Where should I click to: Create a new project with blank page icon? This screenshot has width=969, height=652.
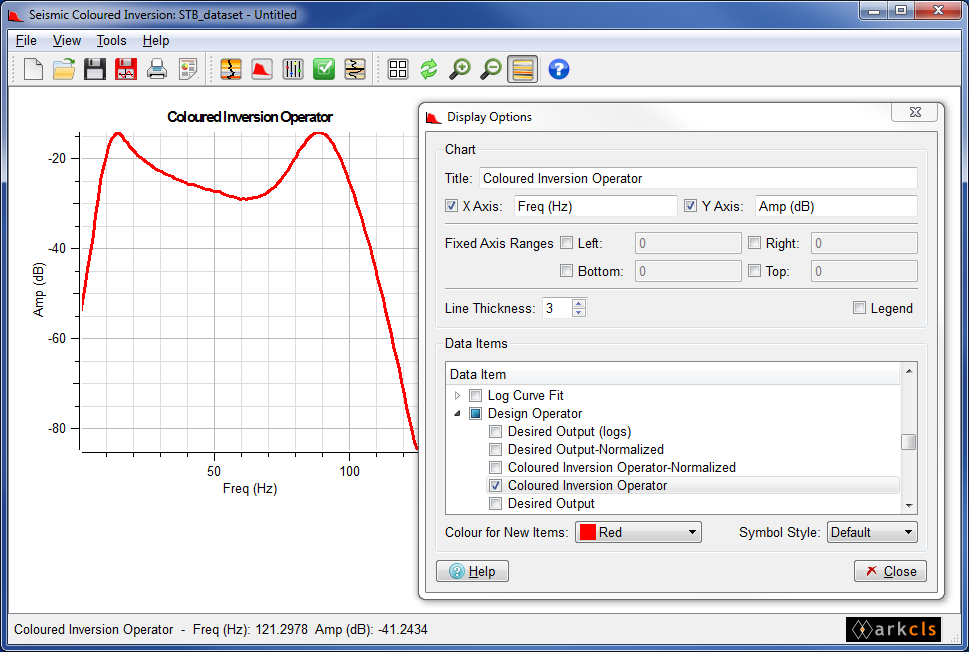pos(33,69)
